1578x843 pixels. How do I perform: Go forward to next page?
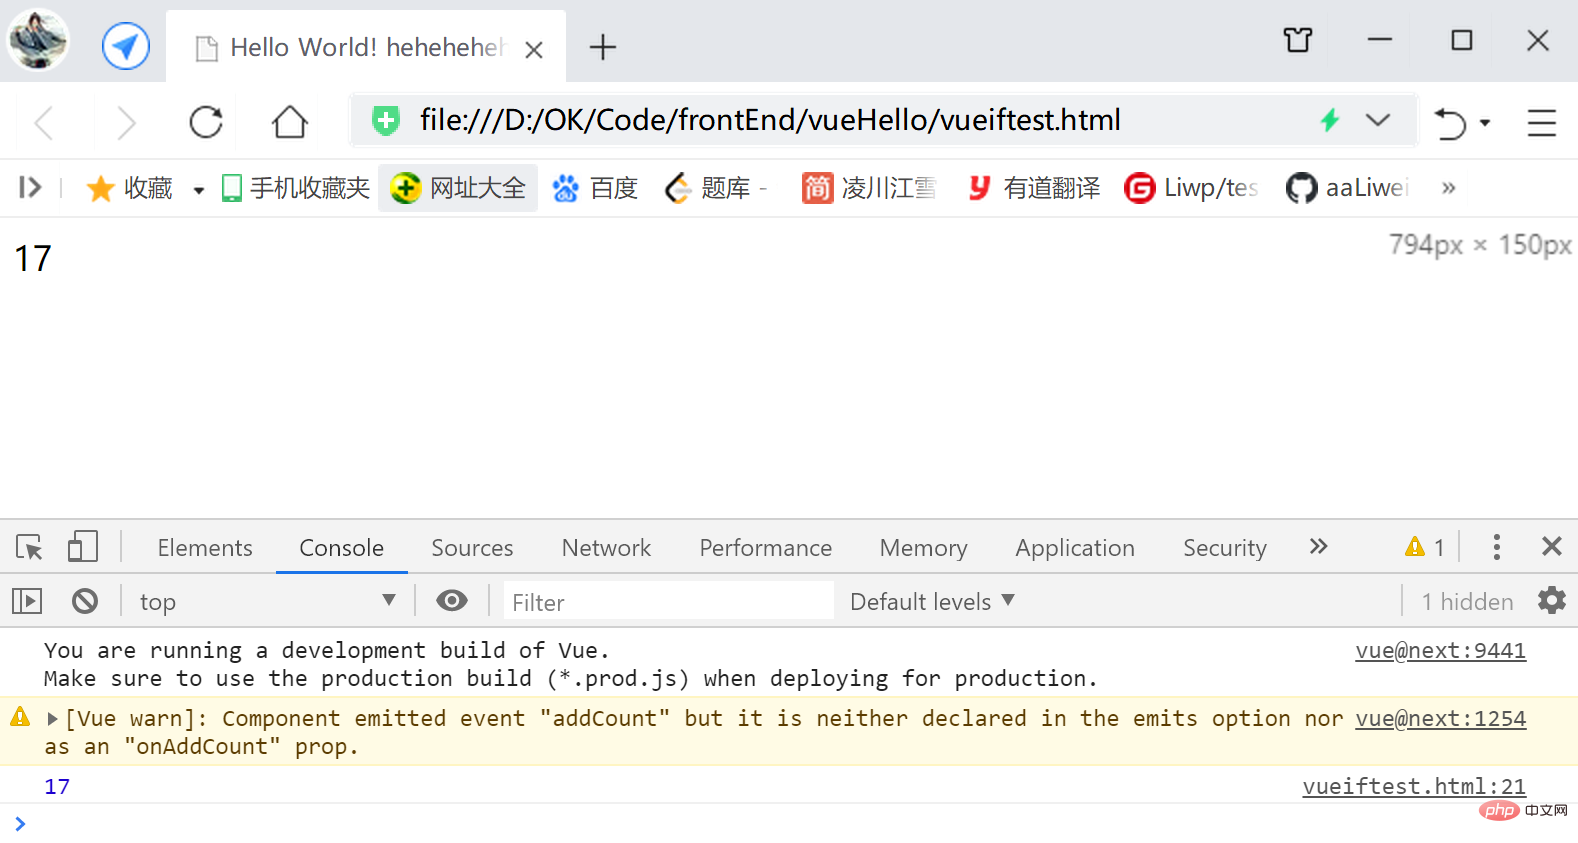(126, 123)
